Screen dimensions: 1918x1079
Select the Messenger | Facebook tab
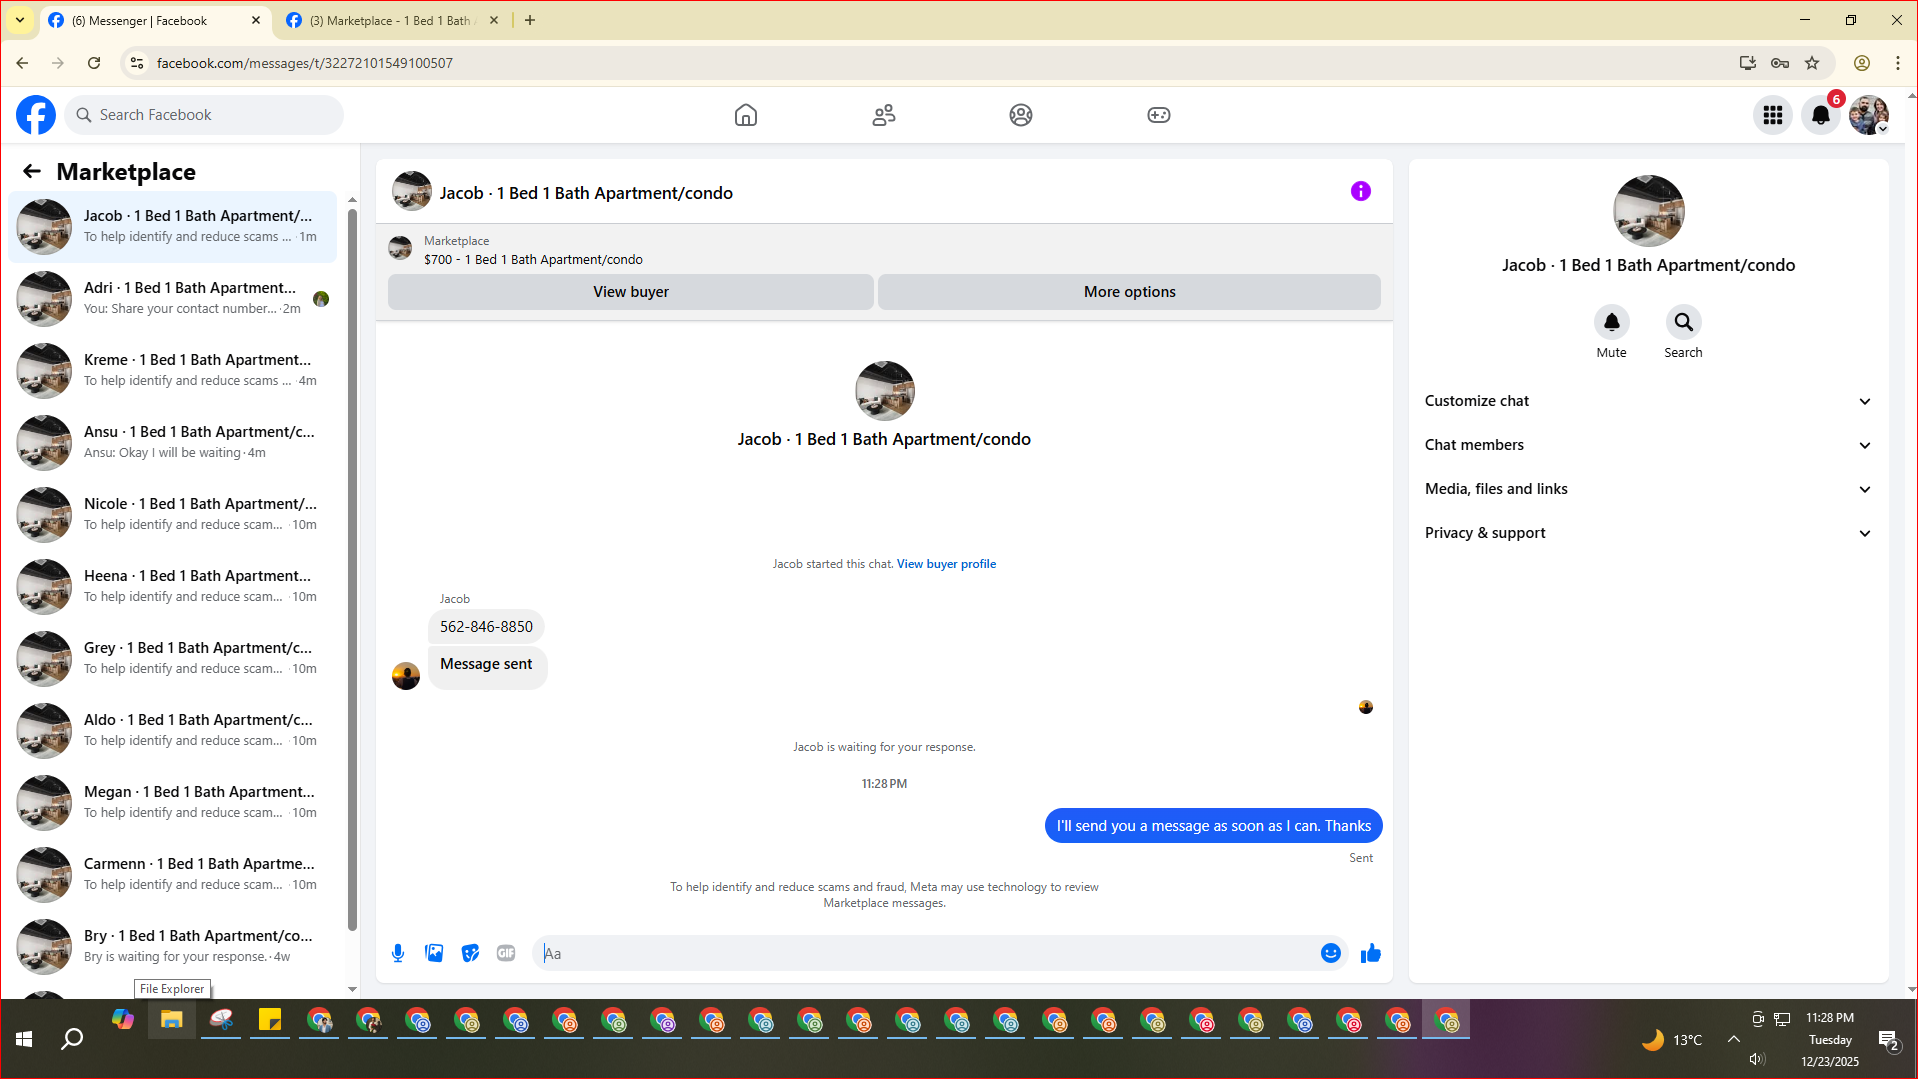155,20
